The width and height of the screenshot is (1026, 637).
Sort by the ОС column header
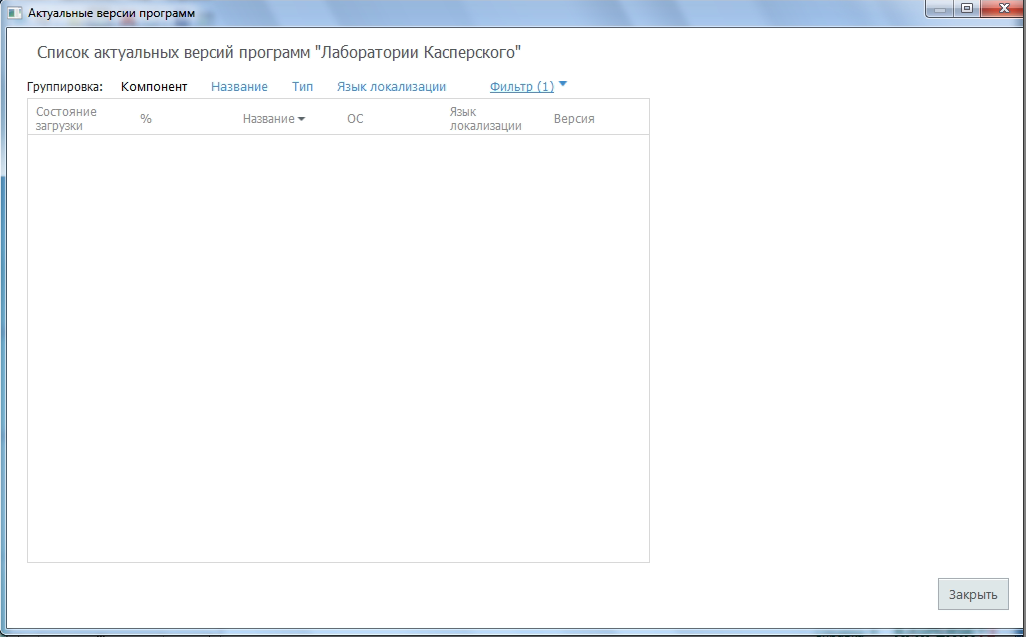coord(355,118)
